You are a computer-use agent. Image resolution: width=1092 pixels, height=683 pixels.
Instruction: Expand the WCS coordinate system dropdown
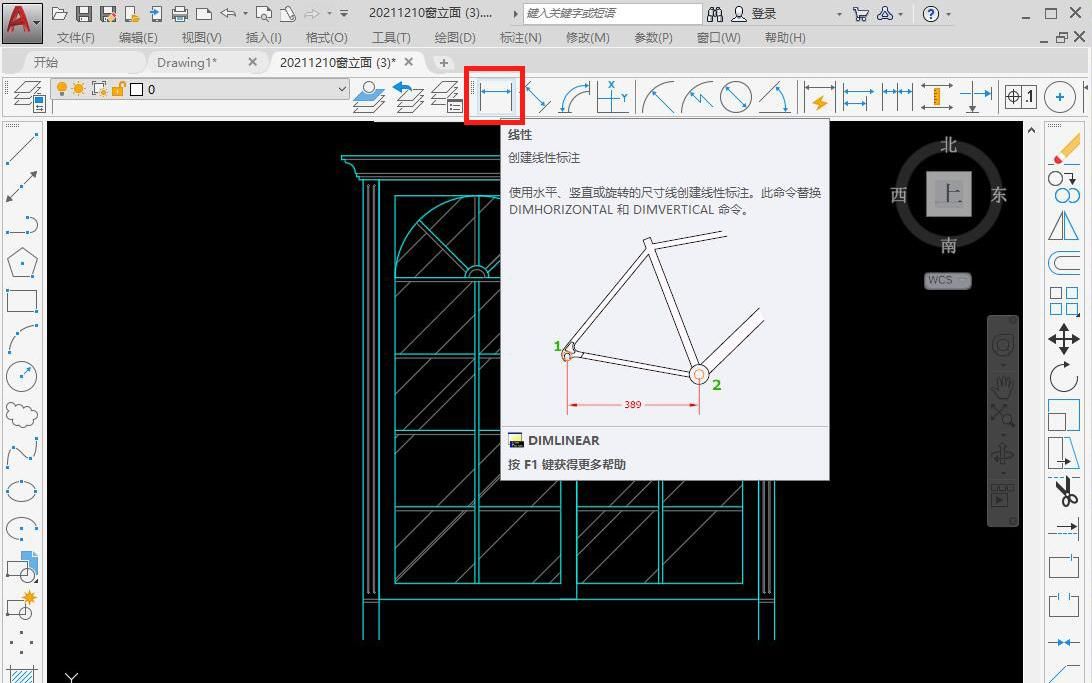point(947,280)
